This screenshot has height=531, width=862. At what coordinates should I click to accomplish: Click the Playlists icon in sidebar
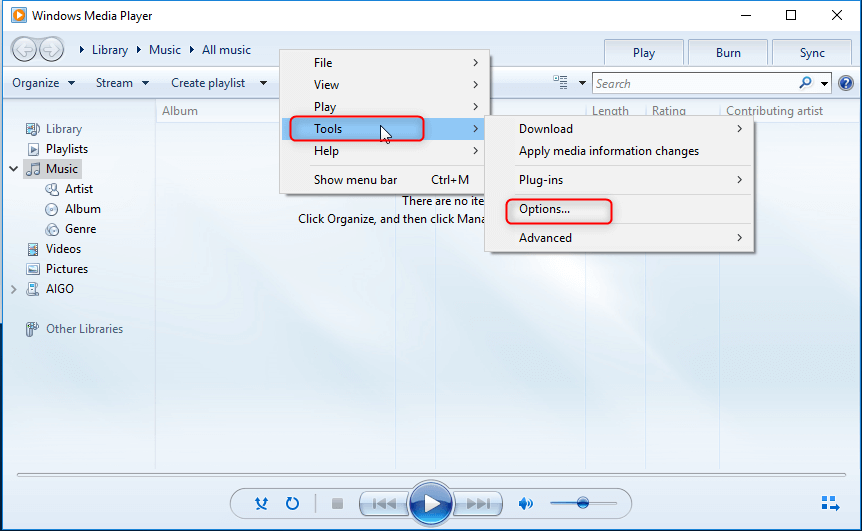(x=33, y=149)
